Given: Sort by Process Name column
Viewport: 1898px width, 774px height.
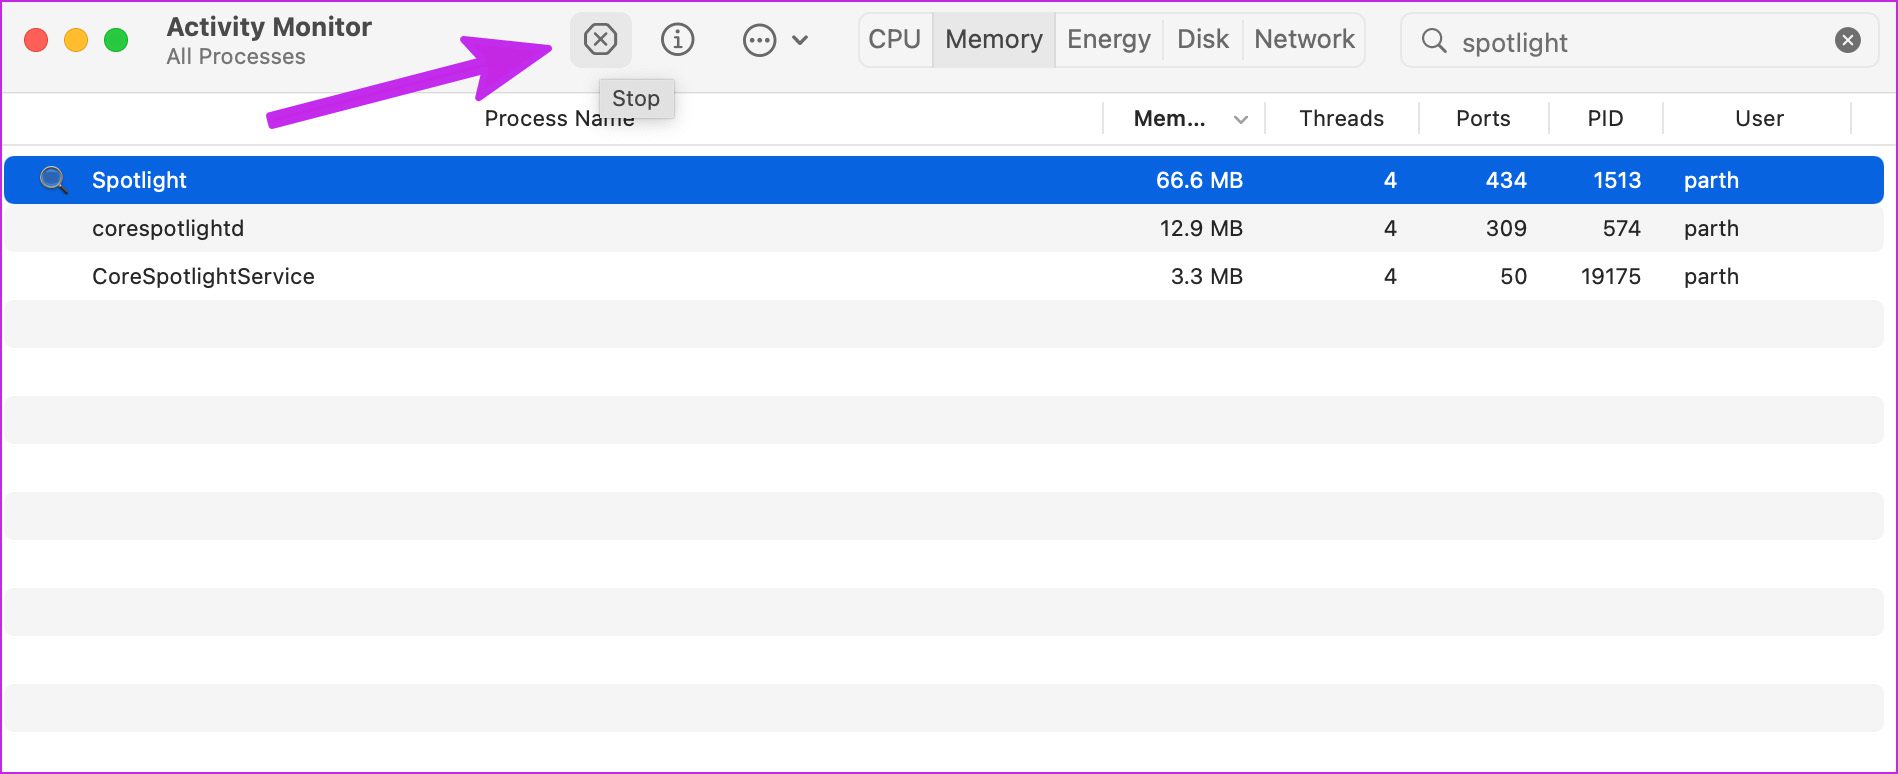Looking at the screenshot, I should point(559,118).
